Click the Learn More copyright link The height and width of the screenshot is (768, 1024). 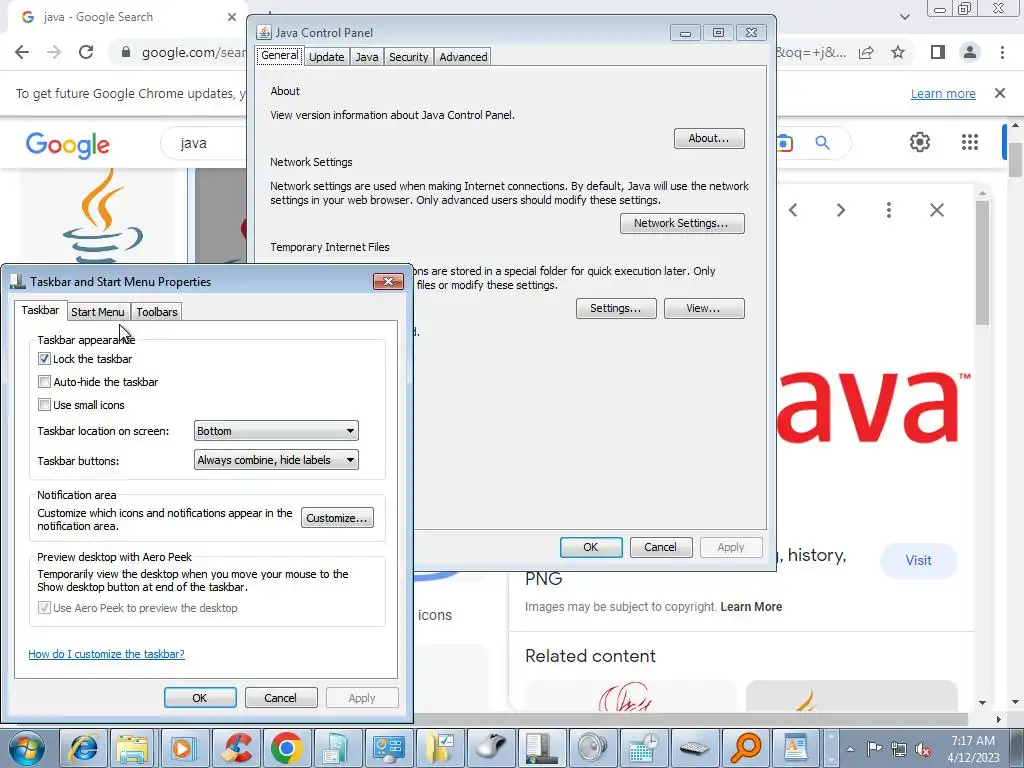[751, 607]
